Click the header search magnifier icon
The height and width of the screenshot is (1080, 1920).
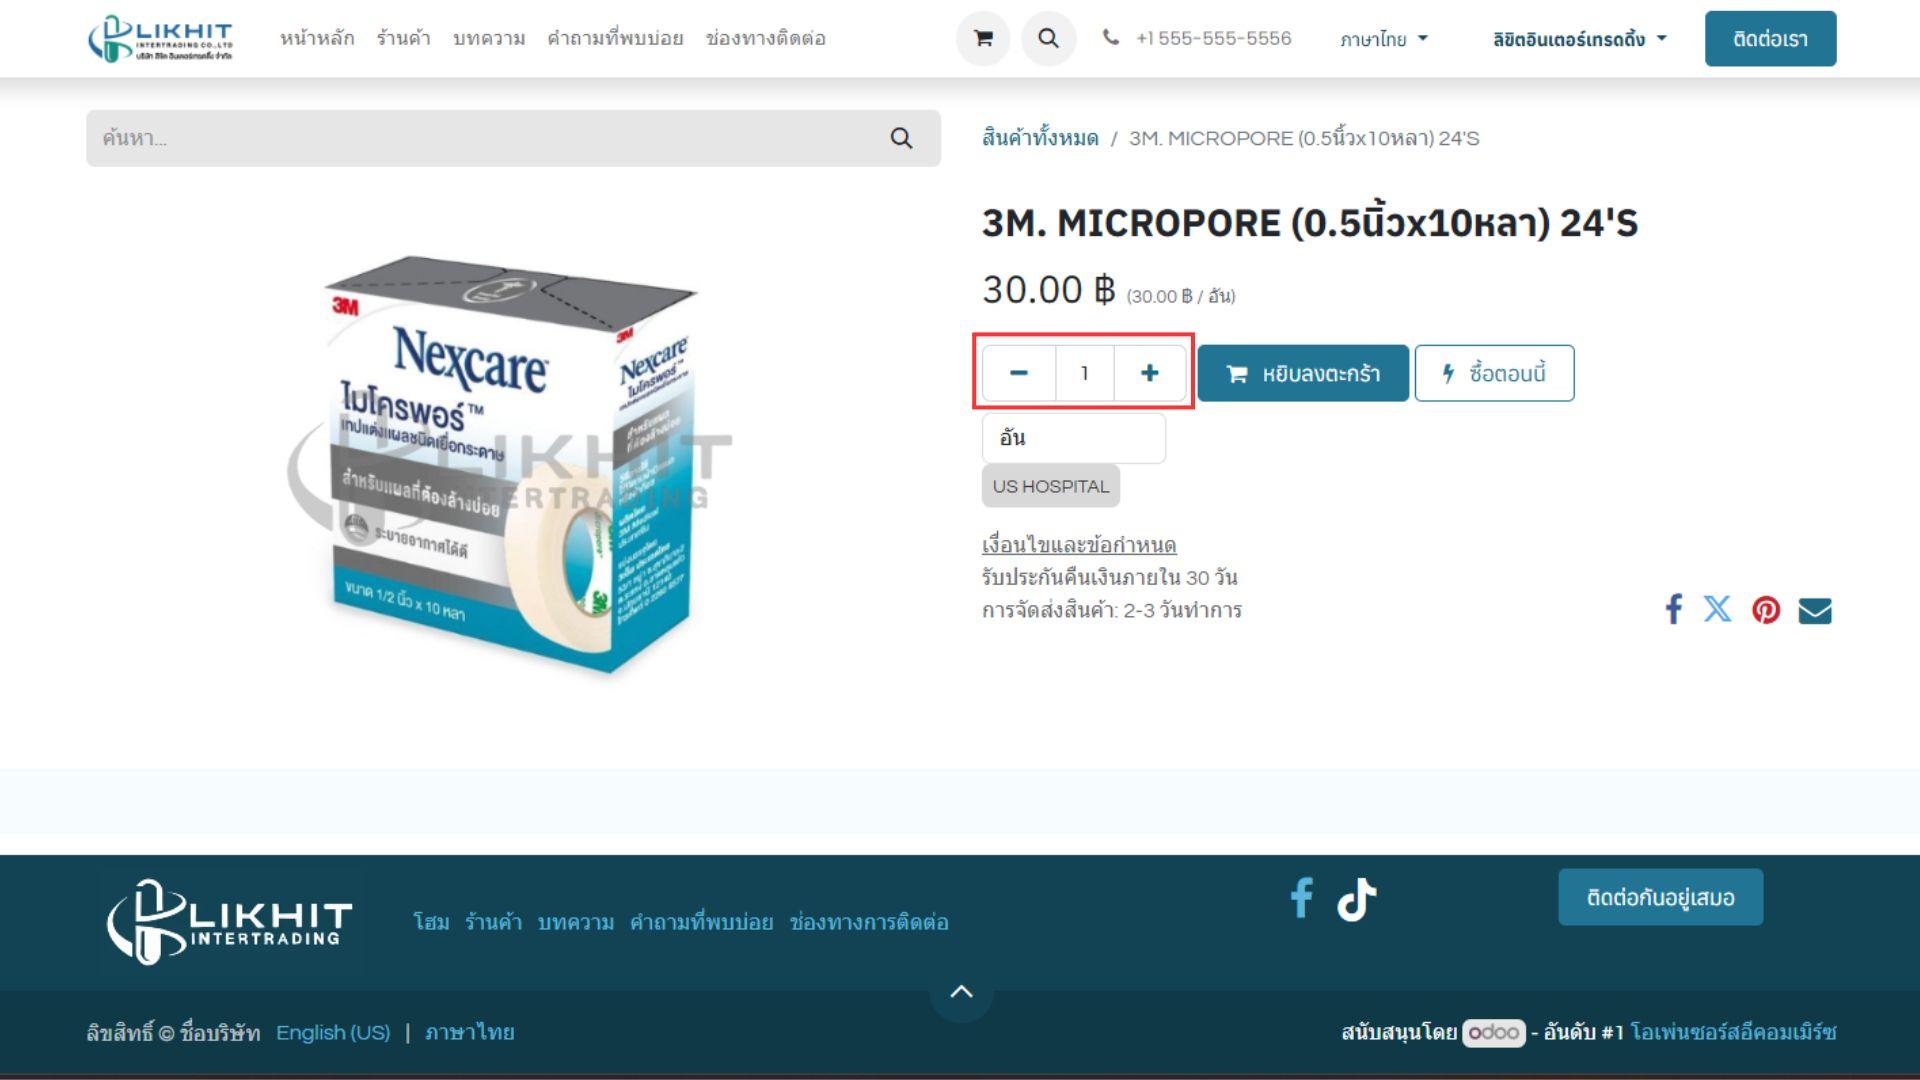pos(1048,38)
